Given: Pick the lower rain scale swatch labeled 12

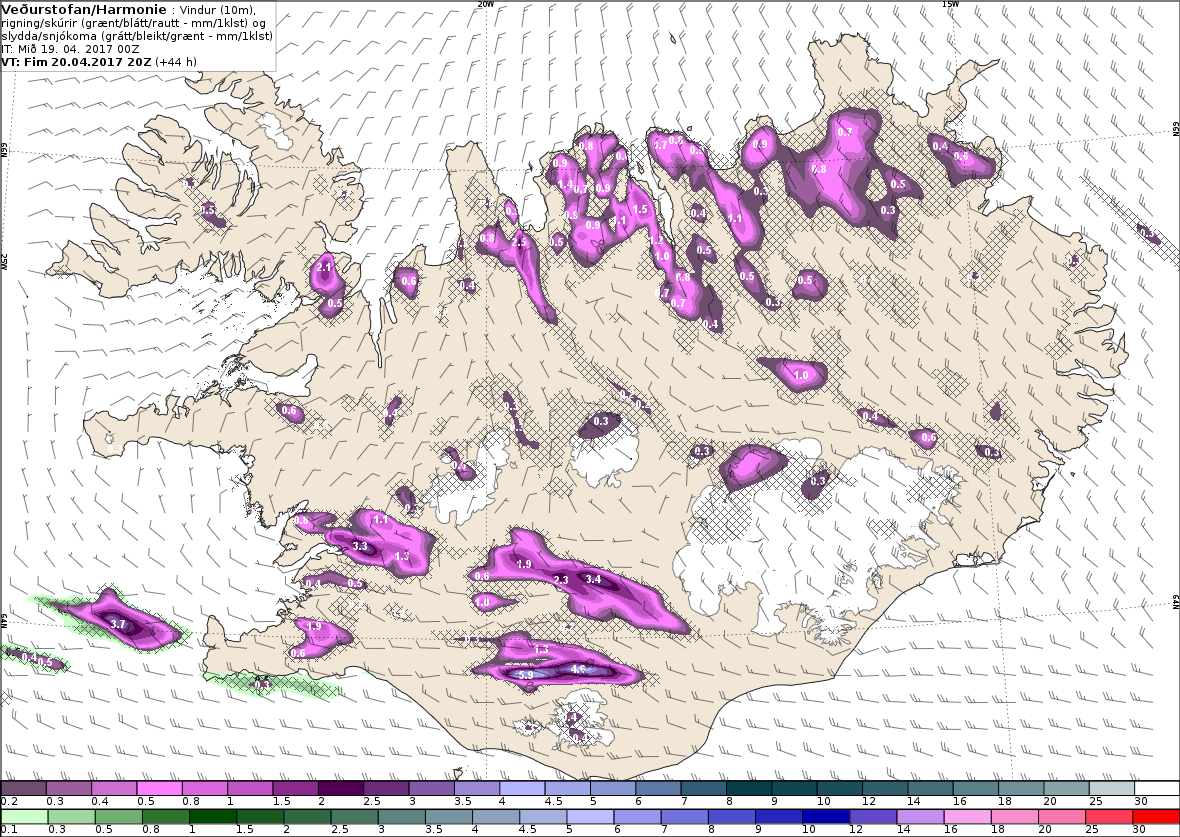Looking at the screenshot, I should tap(872, 817).
